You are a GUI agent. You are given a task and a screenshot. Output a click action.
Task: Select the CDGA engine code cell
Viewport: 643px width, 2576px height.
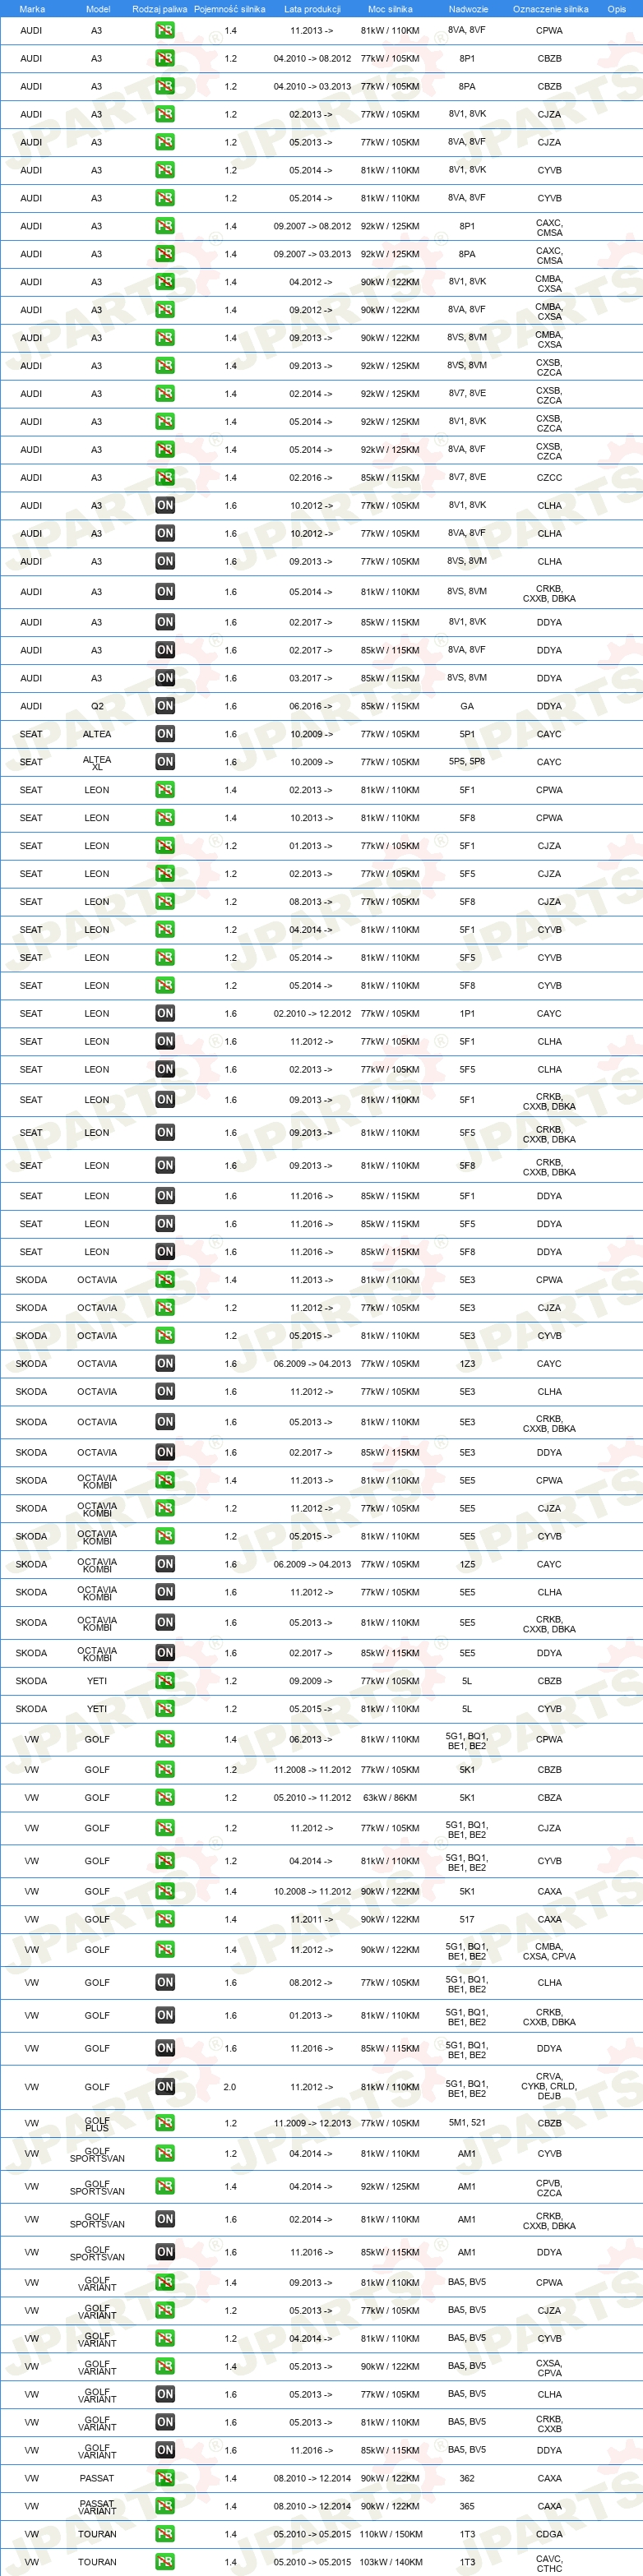coord(549,2534)
